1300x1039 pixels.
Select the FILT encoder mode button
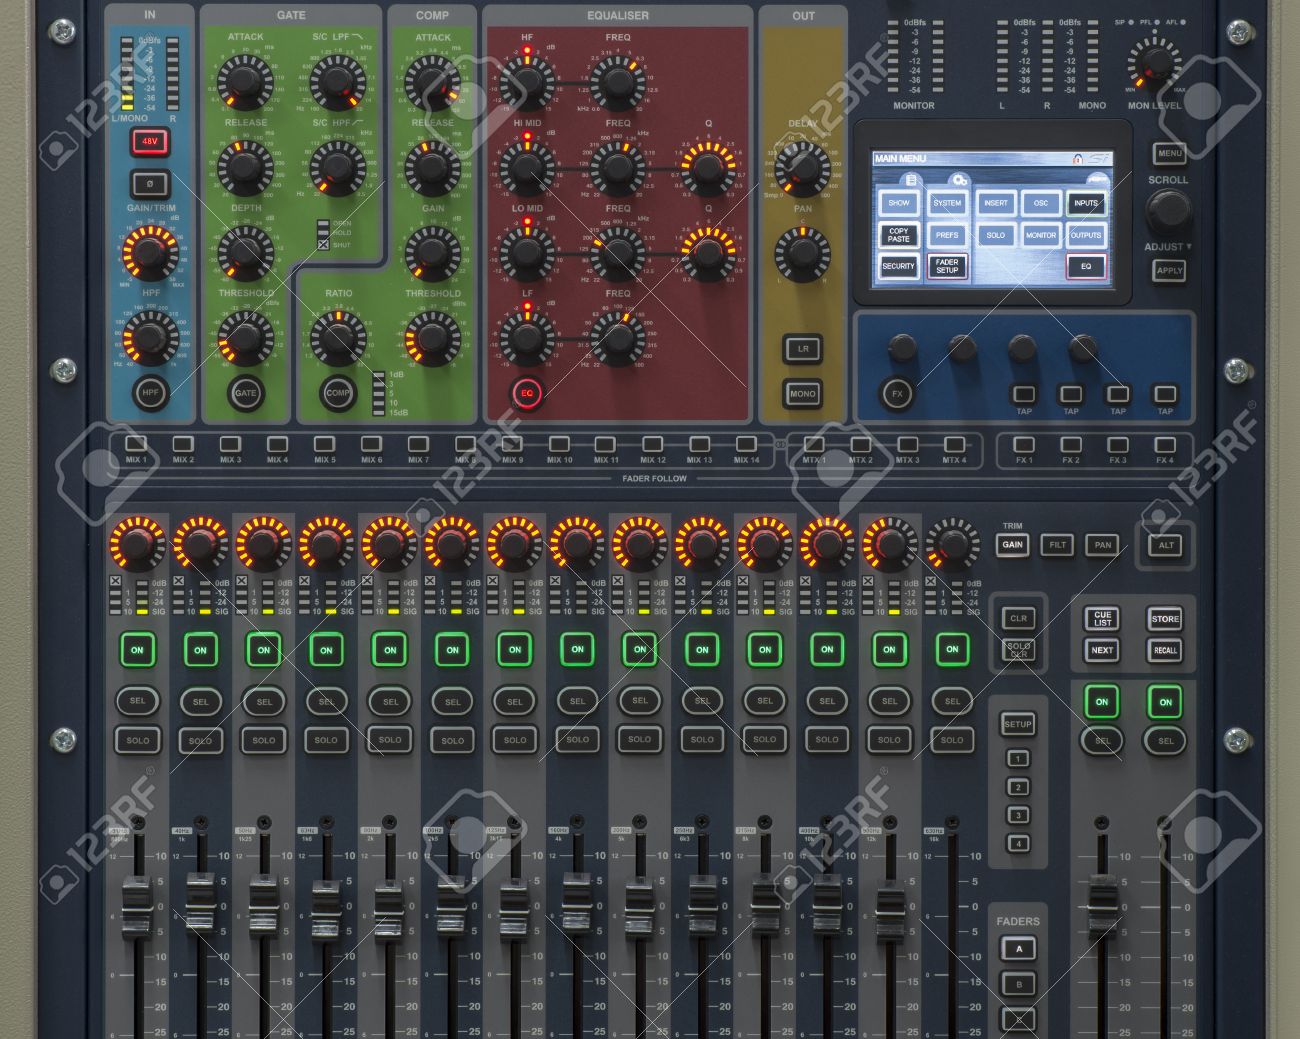click(1057, 545)
